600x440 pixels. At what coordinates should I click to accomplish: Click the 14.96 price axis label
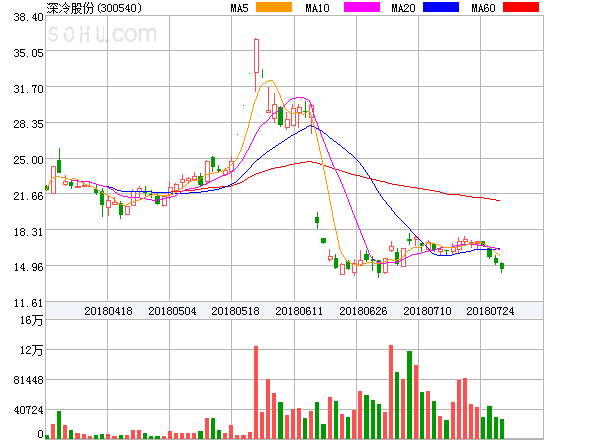(x=28, y=267)
